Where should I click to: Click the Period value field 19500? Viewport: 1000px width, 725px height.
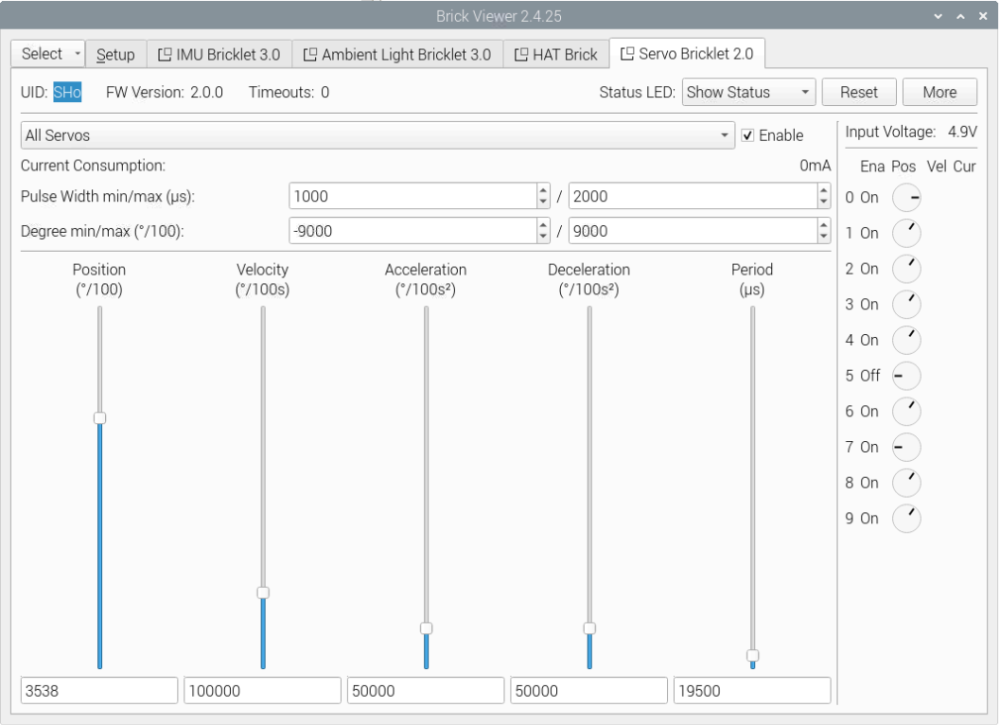point(752,691)
